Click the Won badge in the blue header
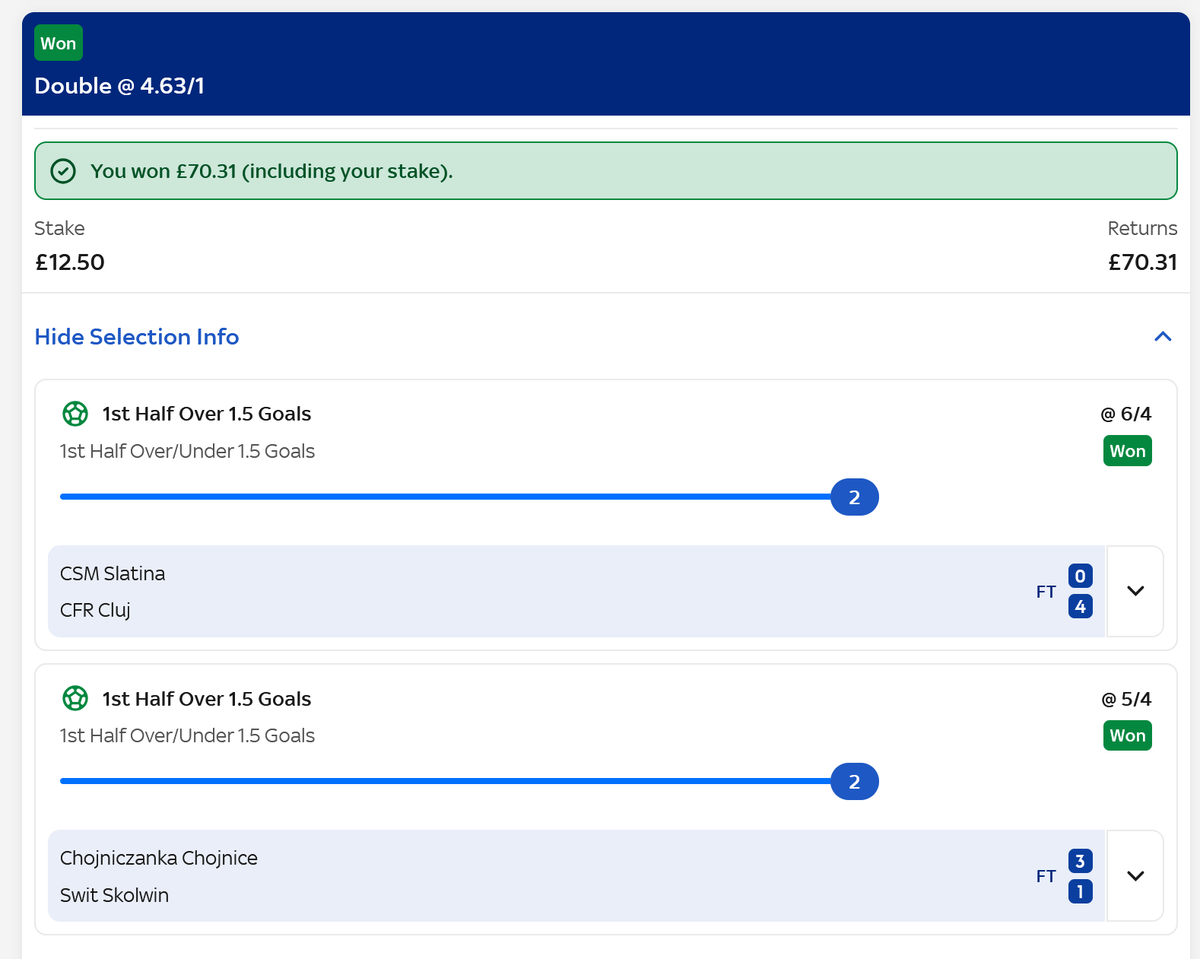This screenshot has height=959, width=1200. point(58,44)
